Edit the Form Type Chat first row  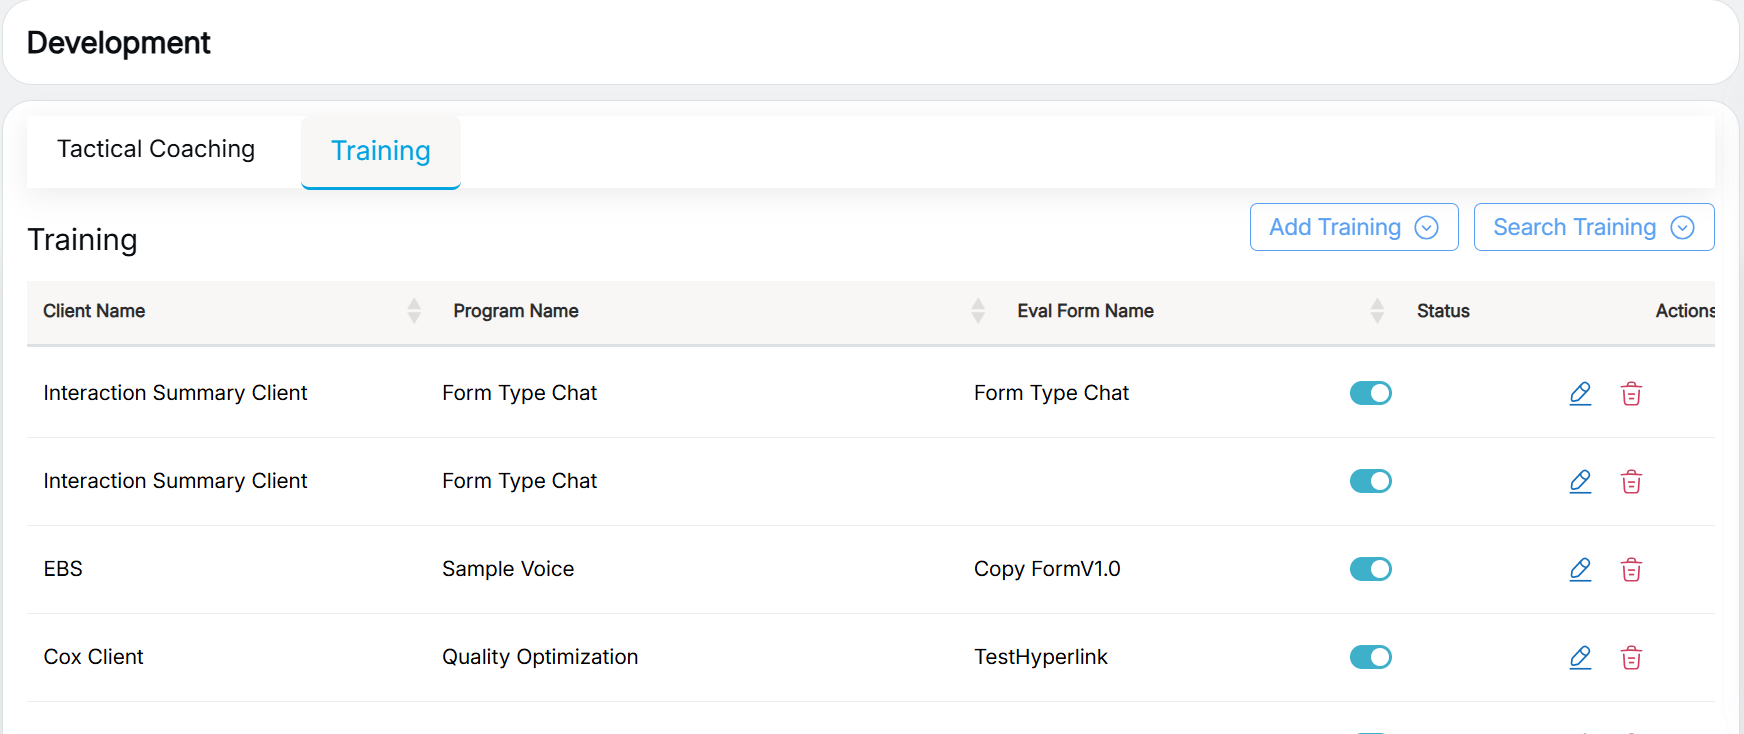click(x=1580, y=393)
